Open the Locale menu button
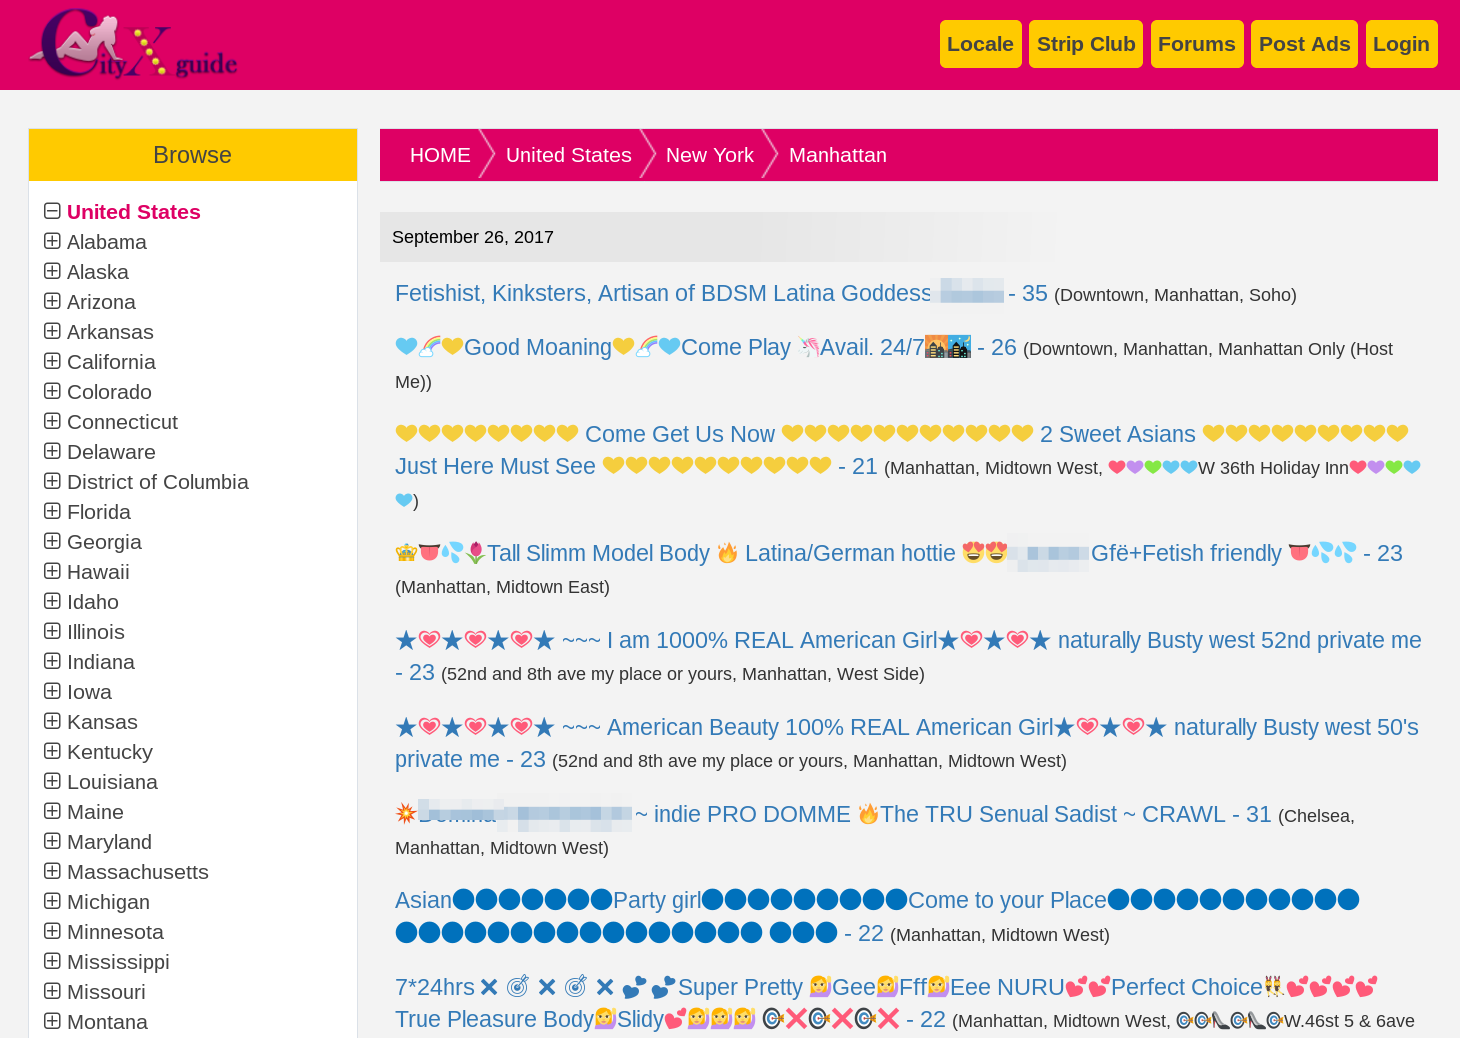The width and height of the screenshot is (1460, 1038). tap(980, 44)
